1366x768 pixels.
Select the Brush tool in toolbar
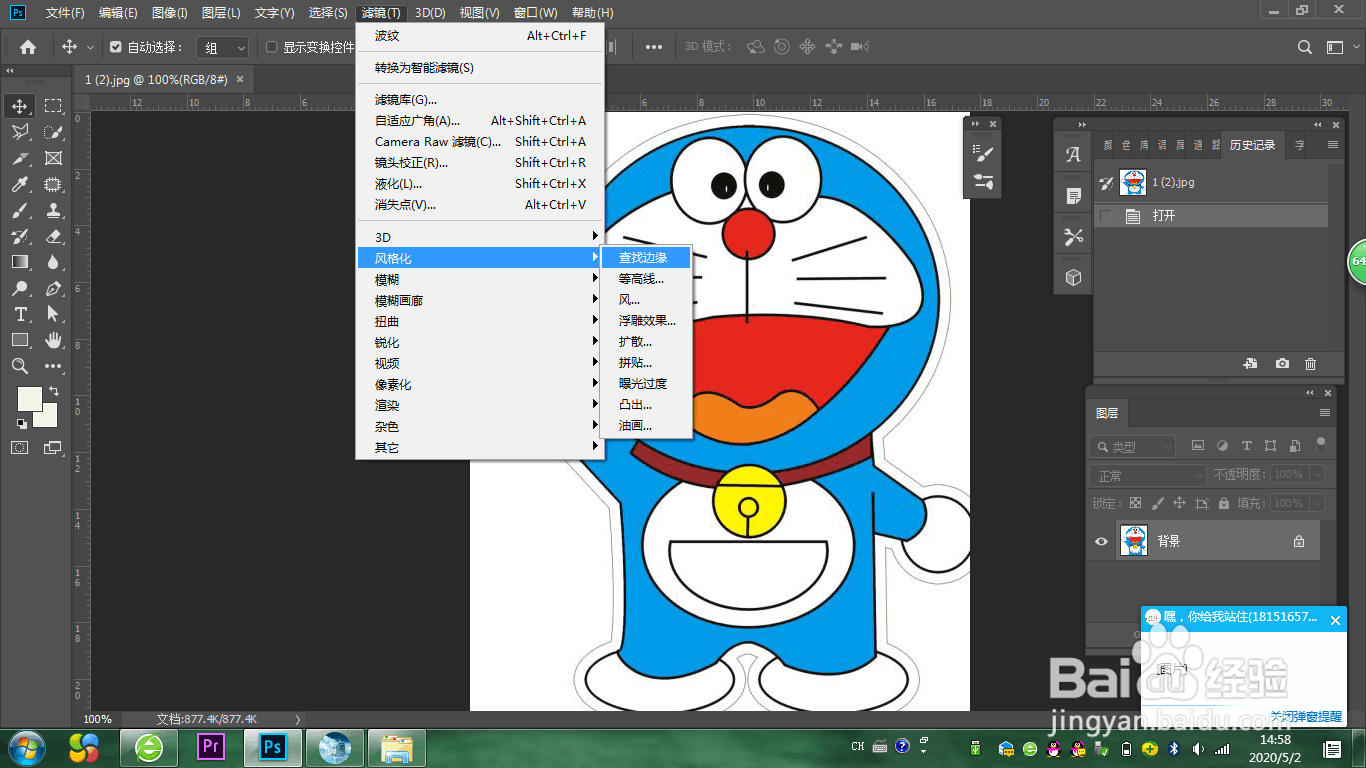[20, 210]
